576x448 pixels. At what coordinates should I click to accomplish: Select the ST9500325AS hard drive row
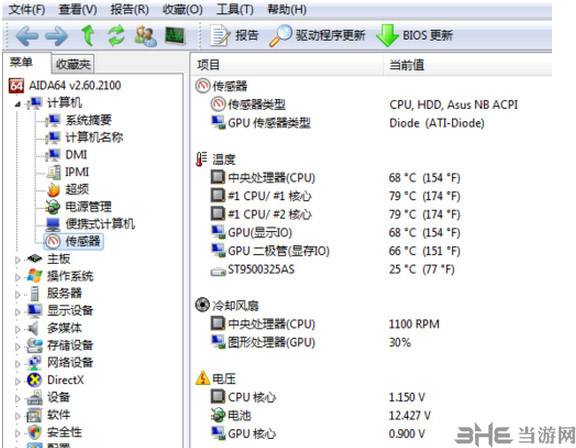(371, 270)
